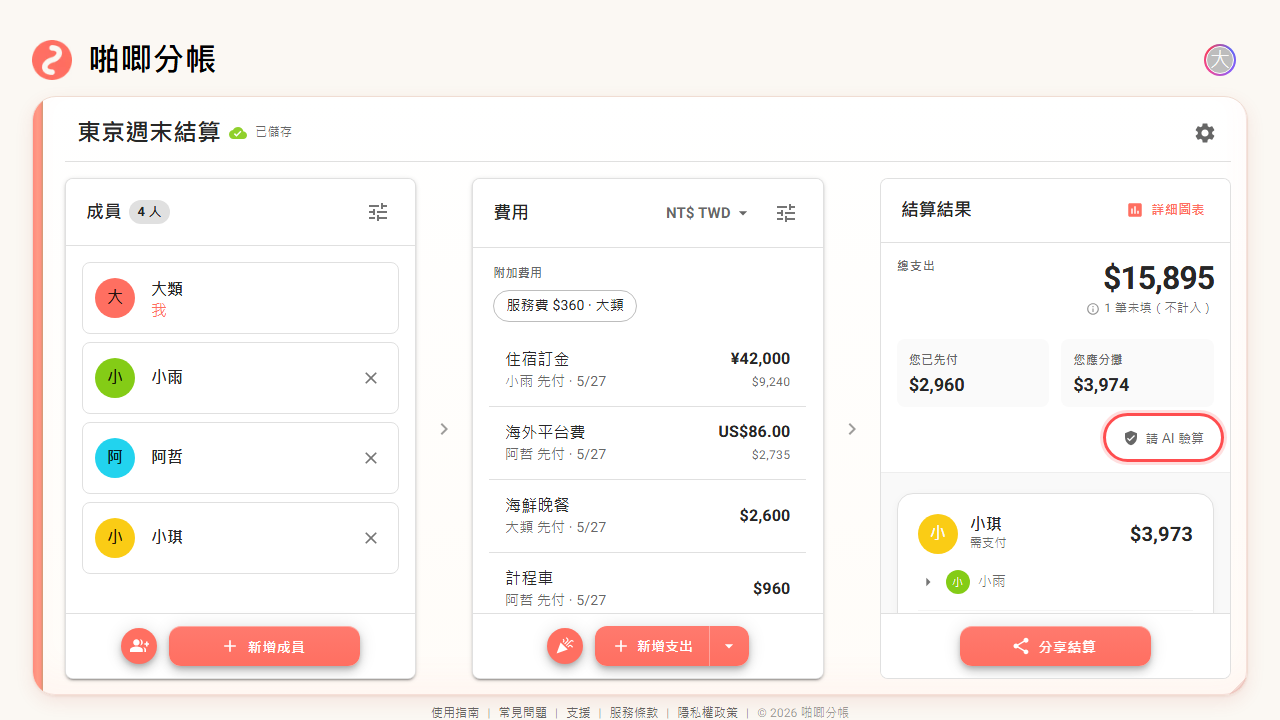This screenshot has width=1280, height=720.
Task: Open the 常見問題 footer link
Action: [x=523, y=713]
